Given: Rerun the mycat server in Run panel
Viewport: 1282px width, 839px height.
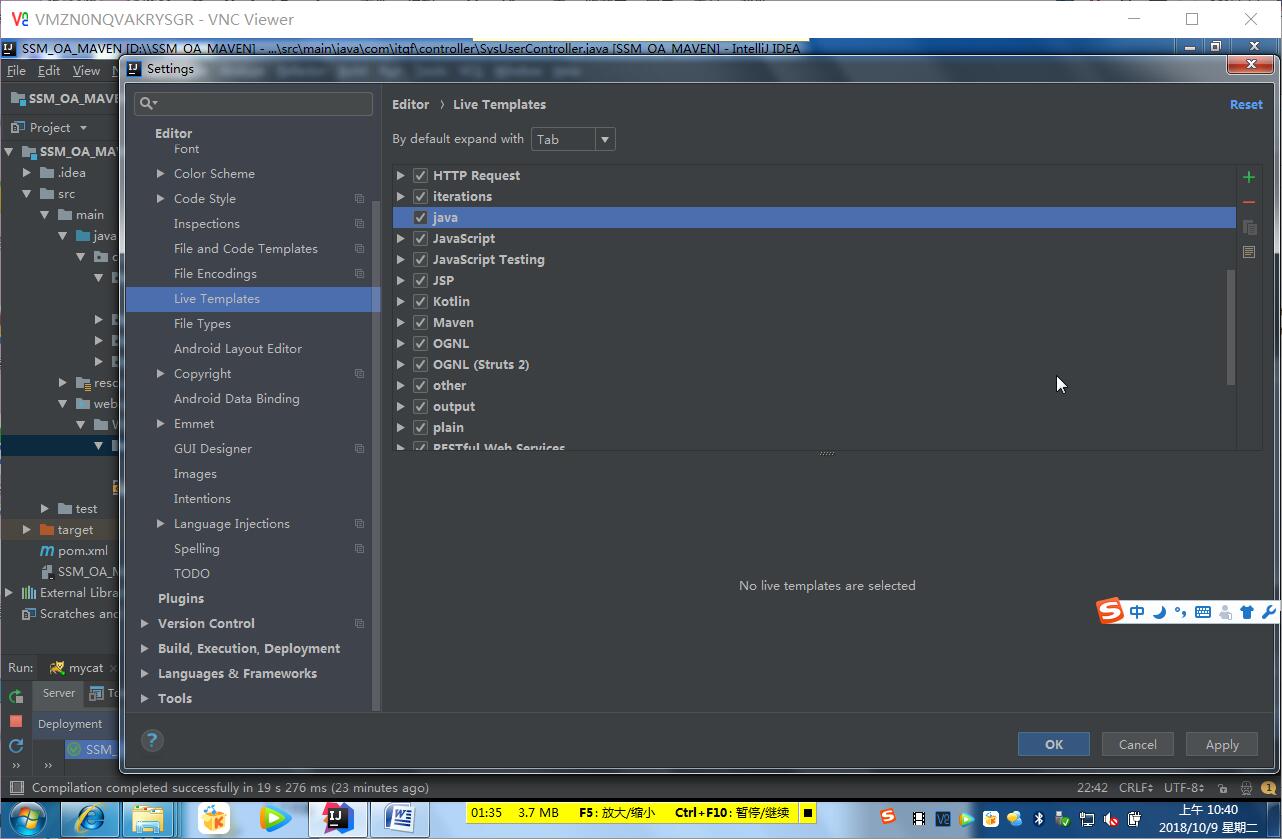Looking at the screenshot, I should click(16, 696).
